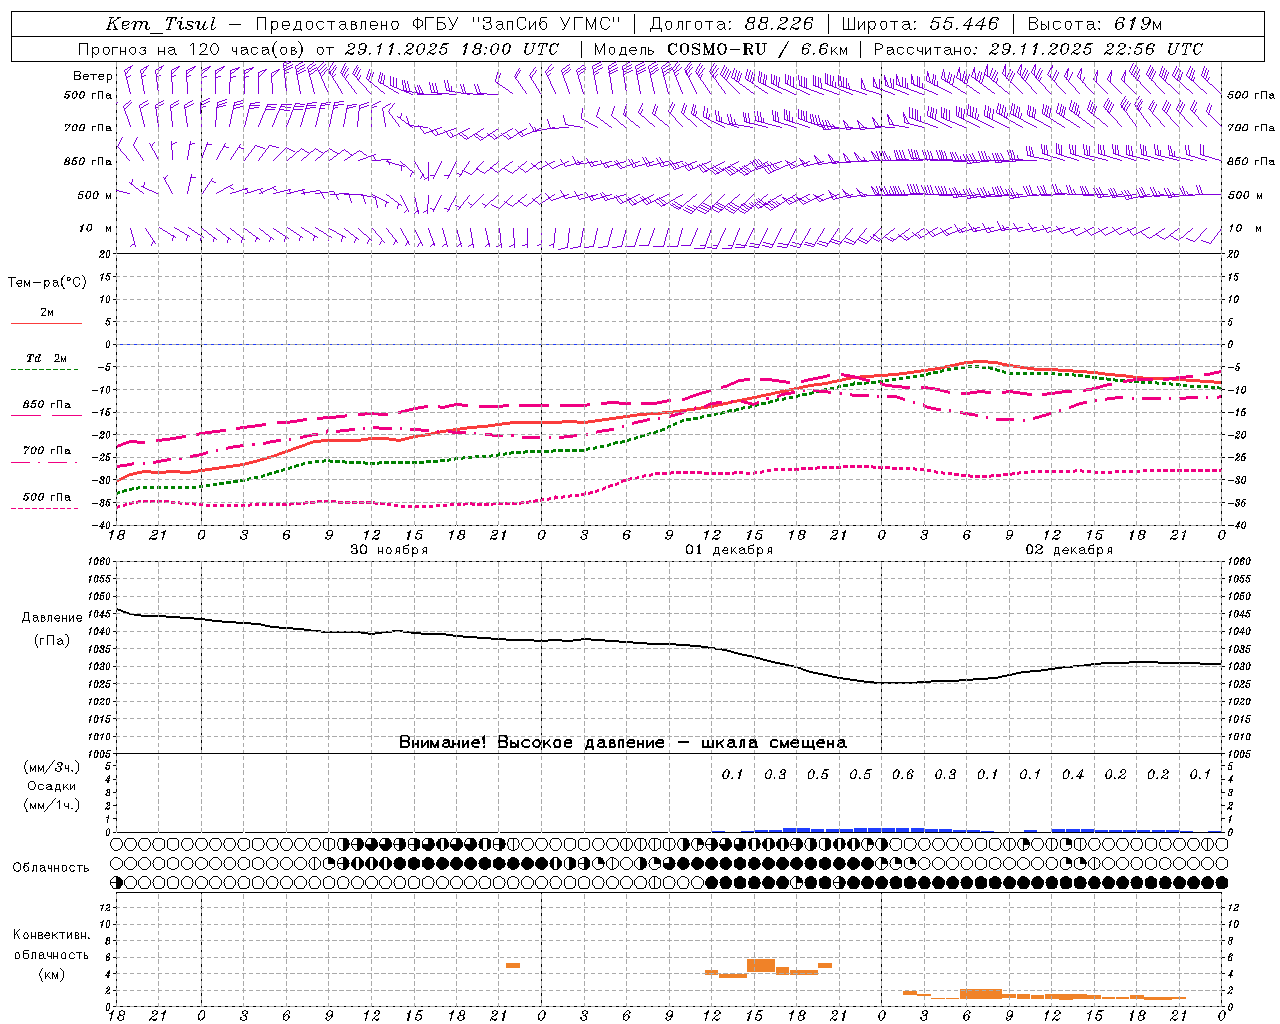The width and height of the screenshot is (1280, 1024).
Task: Click the Облачность cloud cover label
Action: (51, 868)
